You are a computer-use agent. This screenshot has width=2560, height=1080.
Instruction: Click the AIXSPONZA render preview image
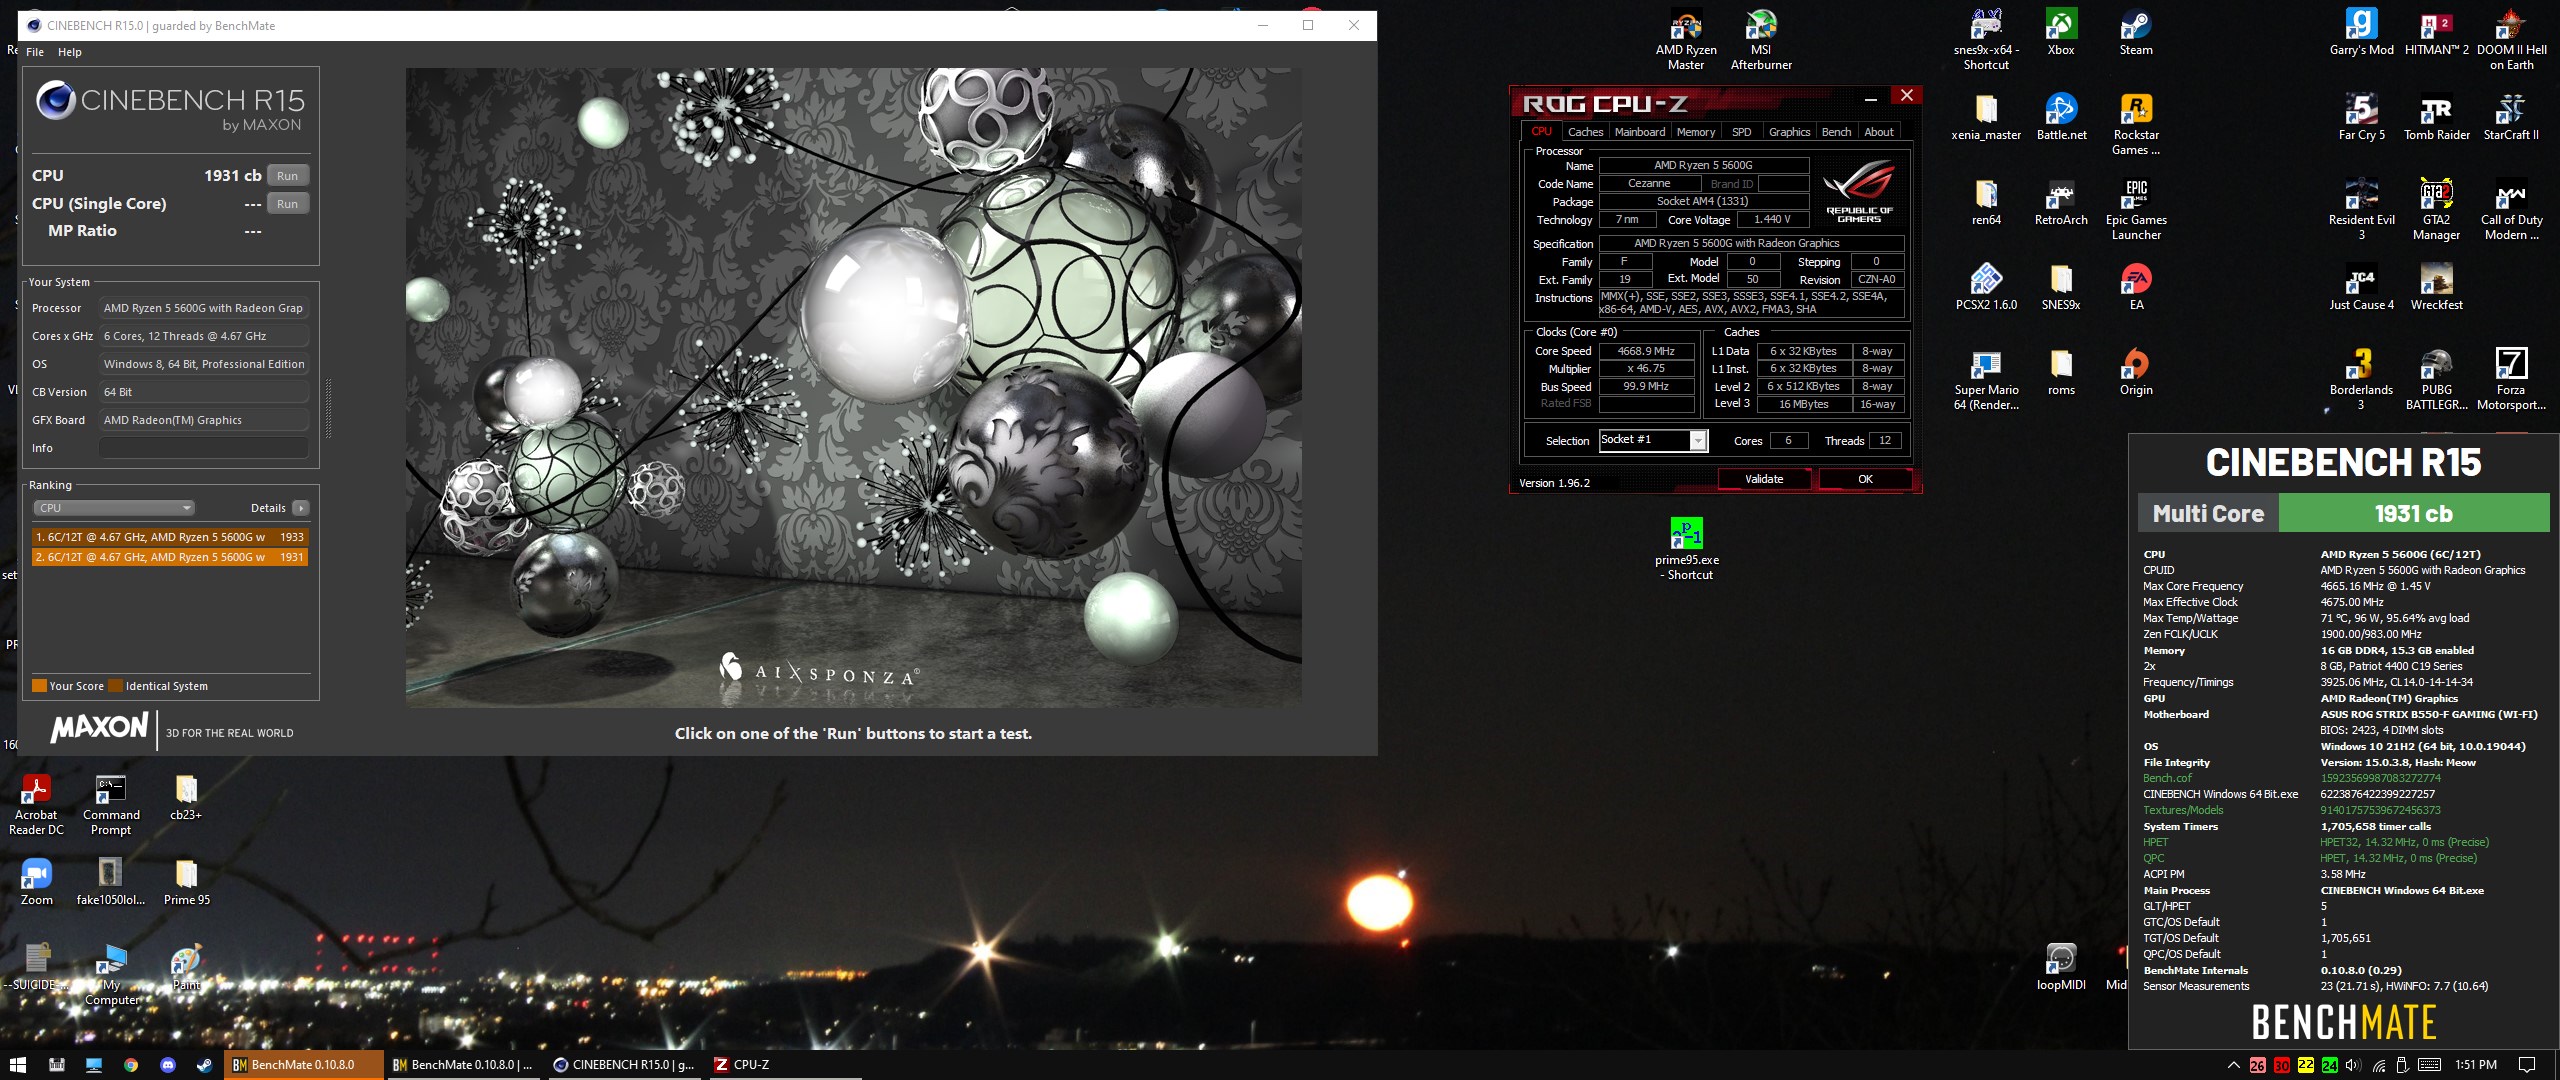tap(853, 388)
